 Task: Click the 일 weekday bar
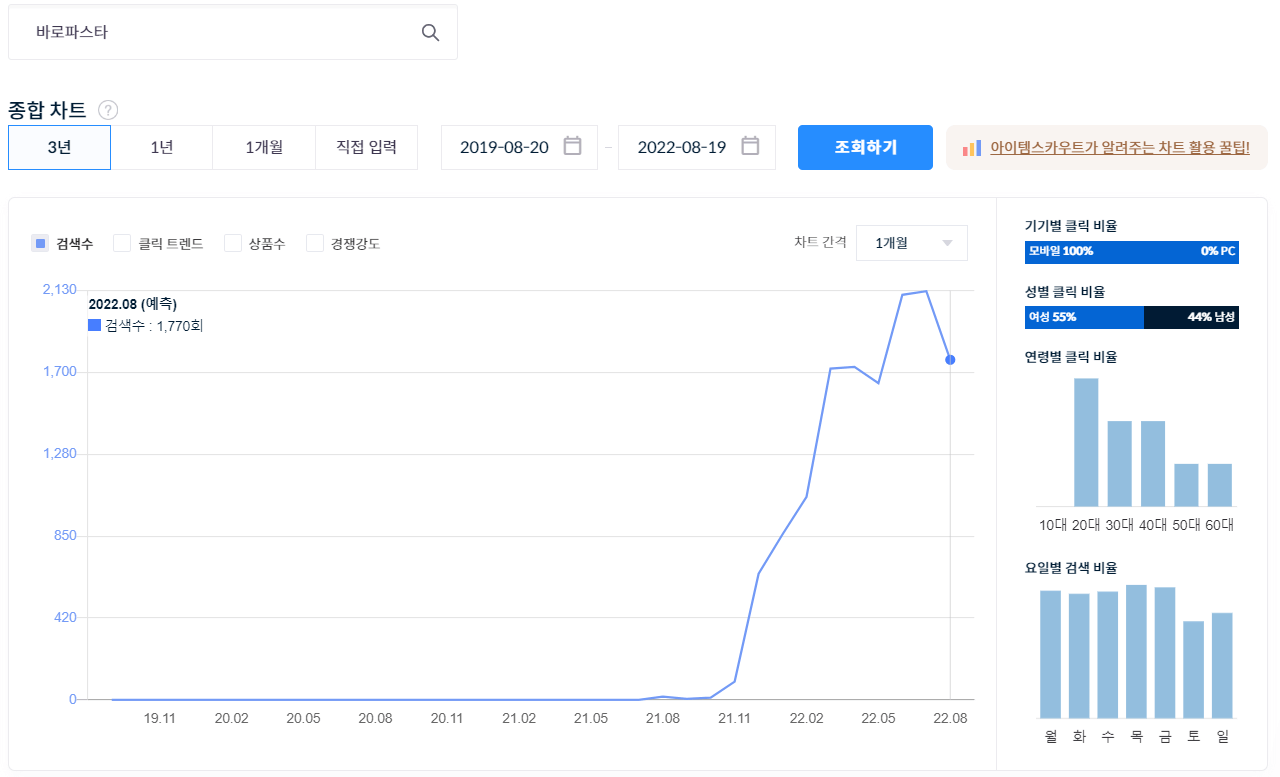(1222, 665)
